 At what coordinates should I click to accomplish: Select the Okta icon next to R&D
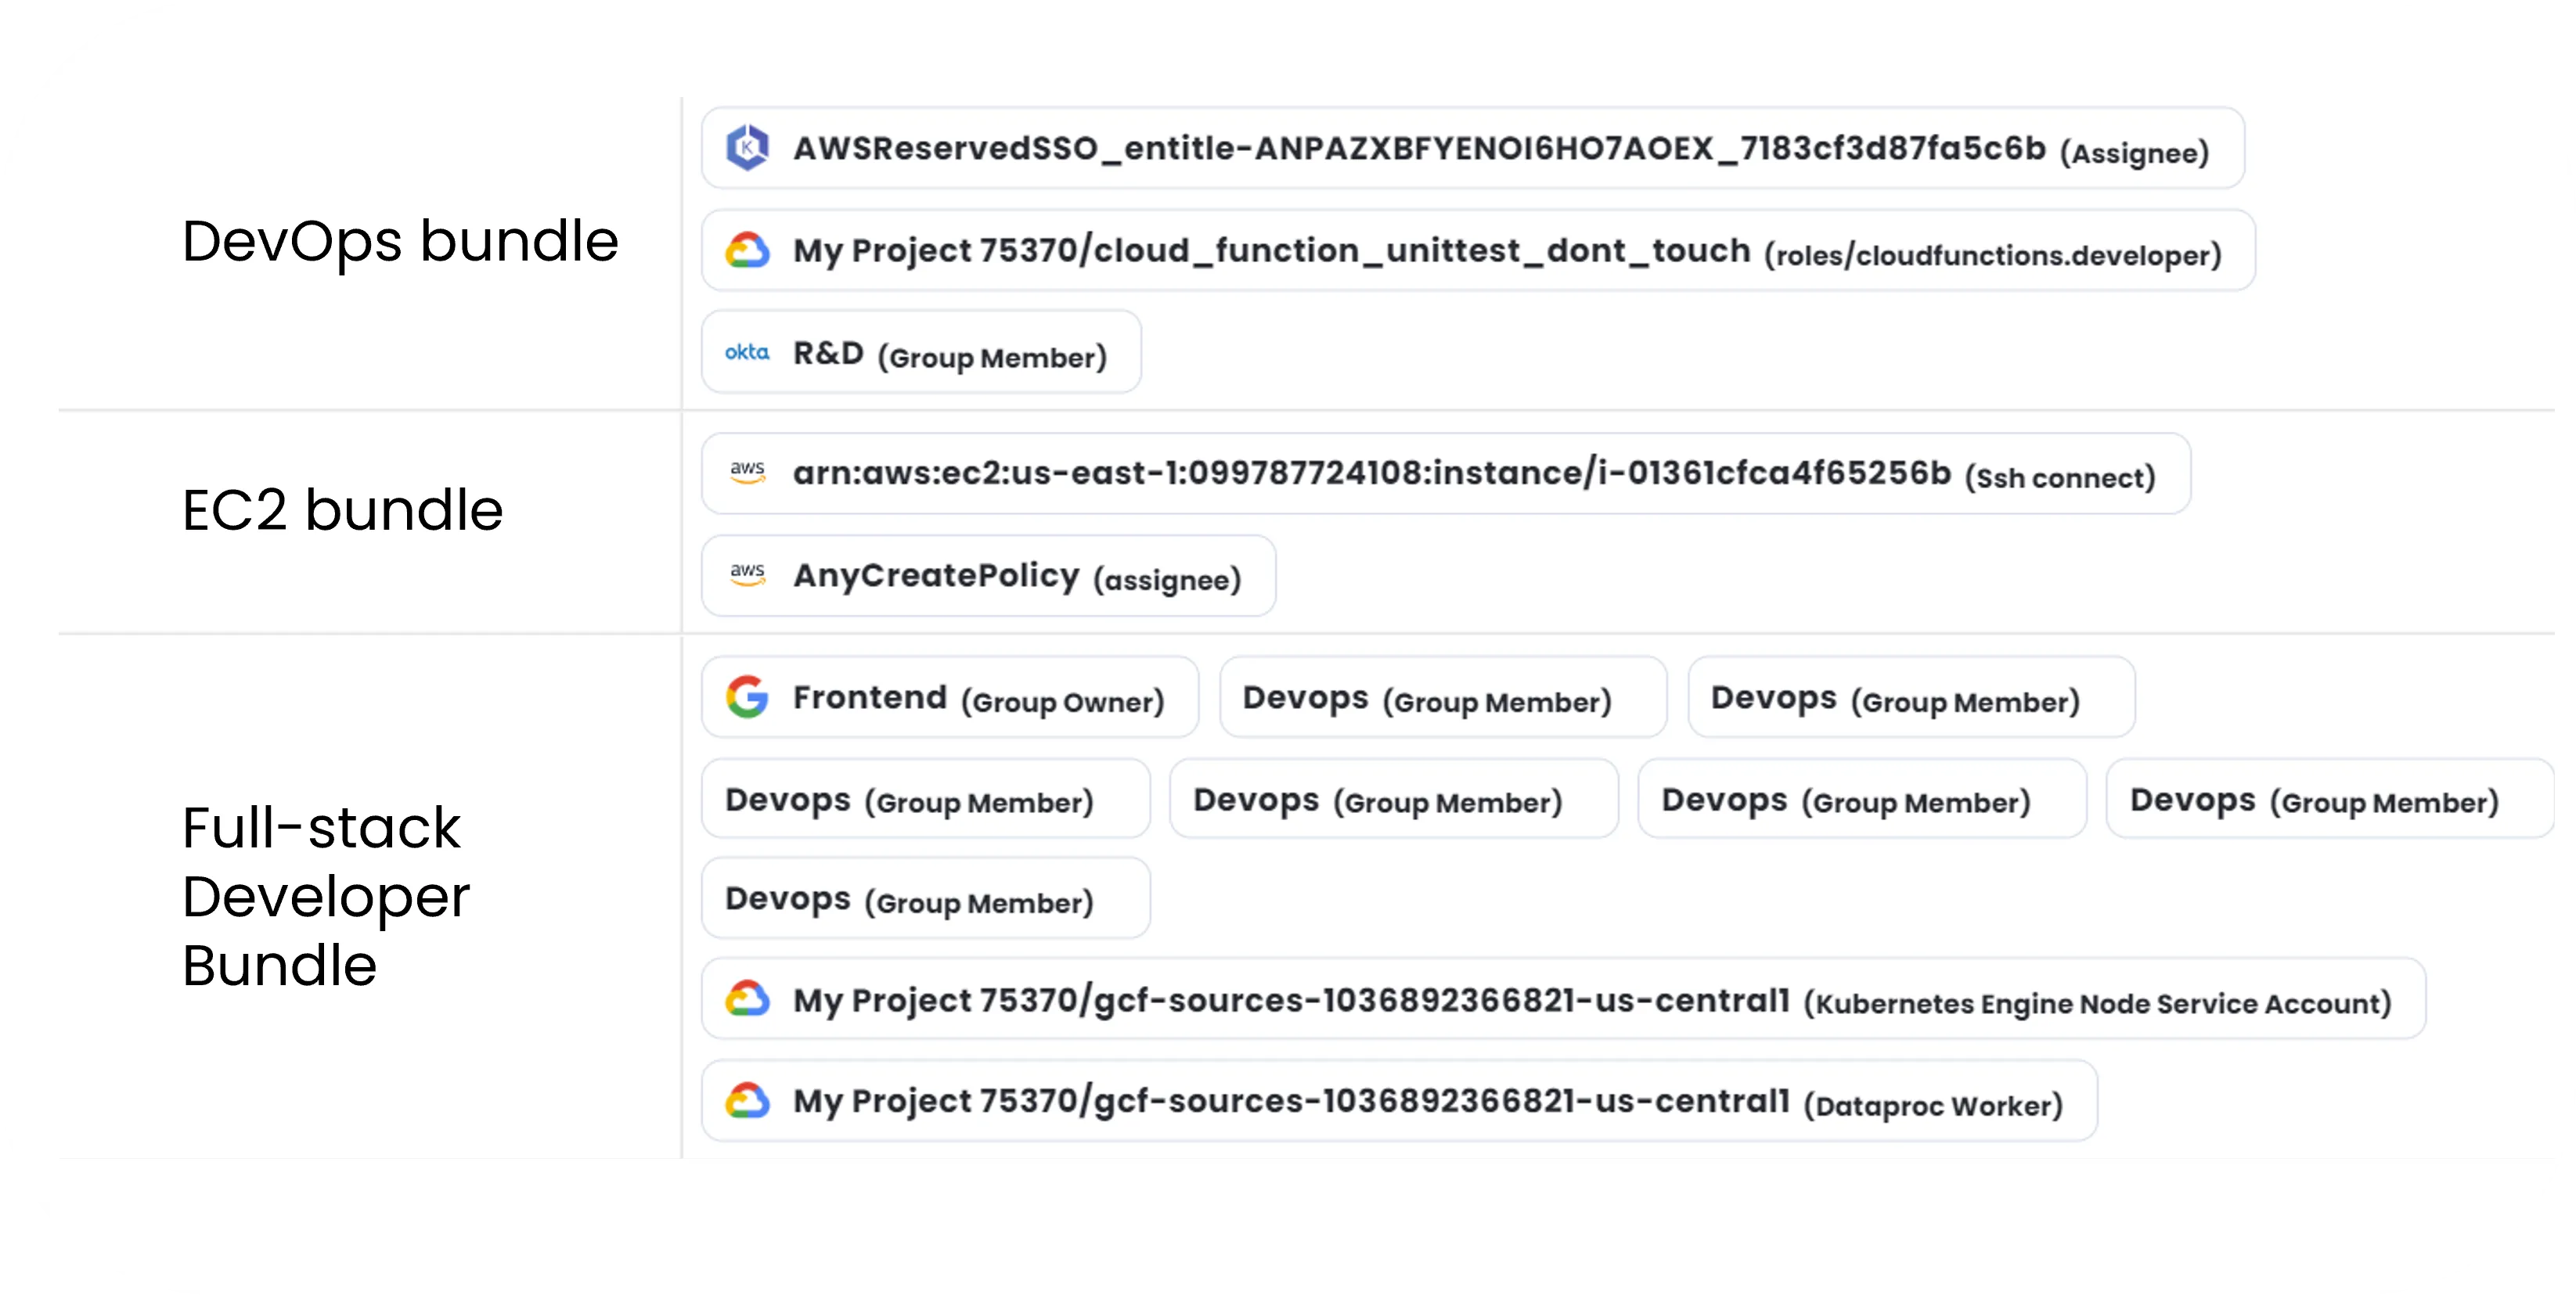click(746, 352)
